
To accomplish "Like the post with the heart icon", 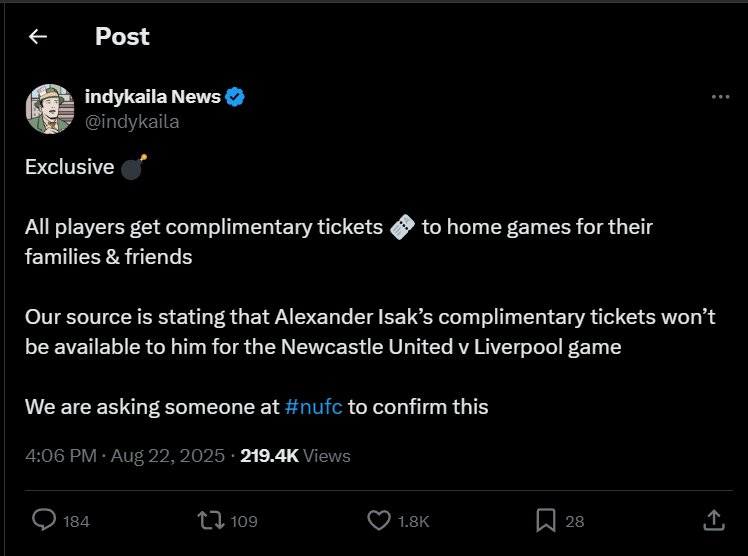I will pyautogui.click(x=378, y=520).
